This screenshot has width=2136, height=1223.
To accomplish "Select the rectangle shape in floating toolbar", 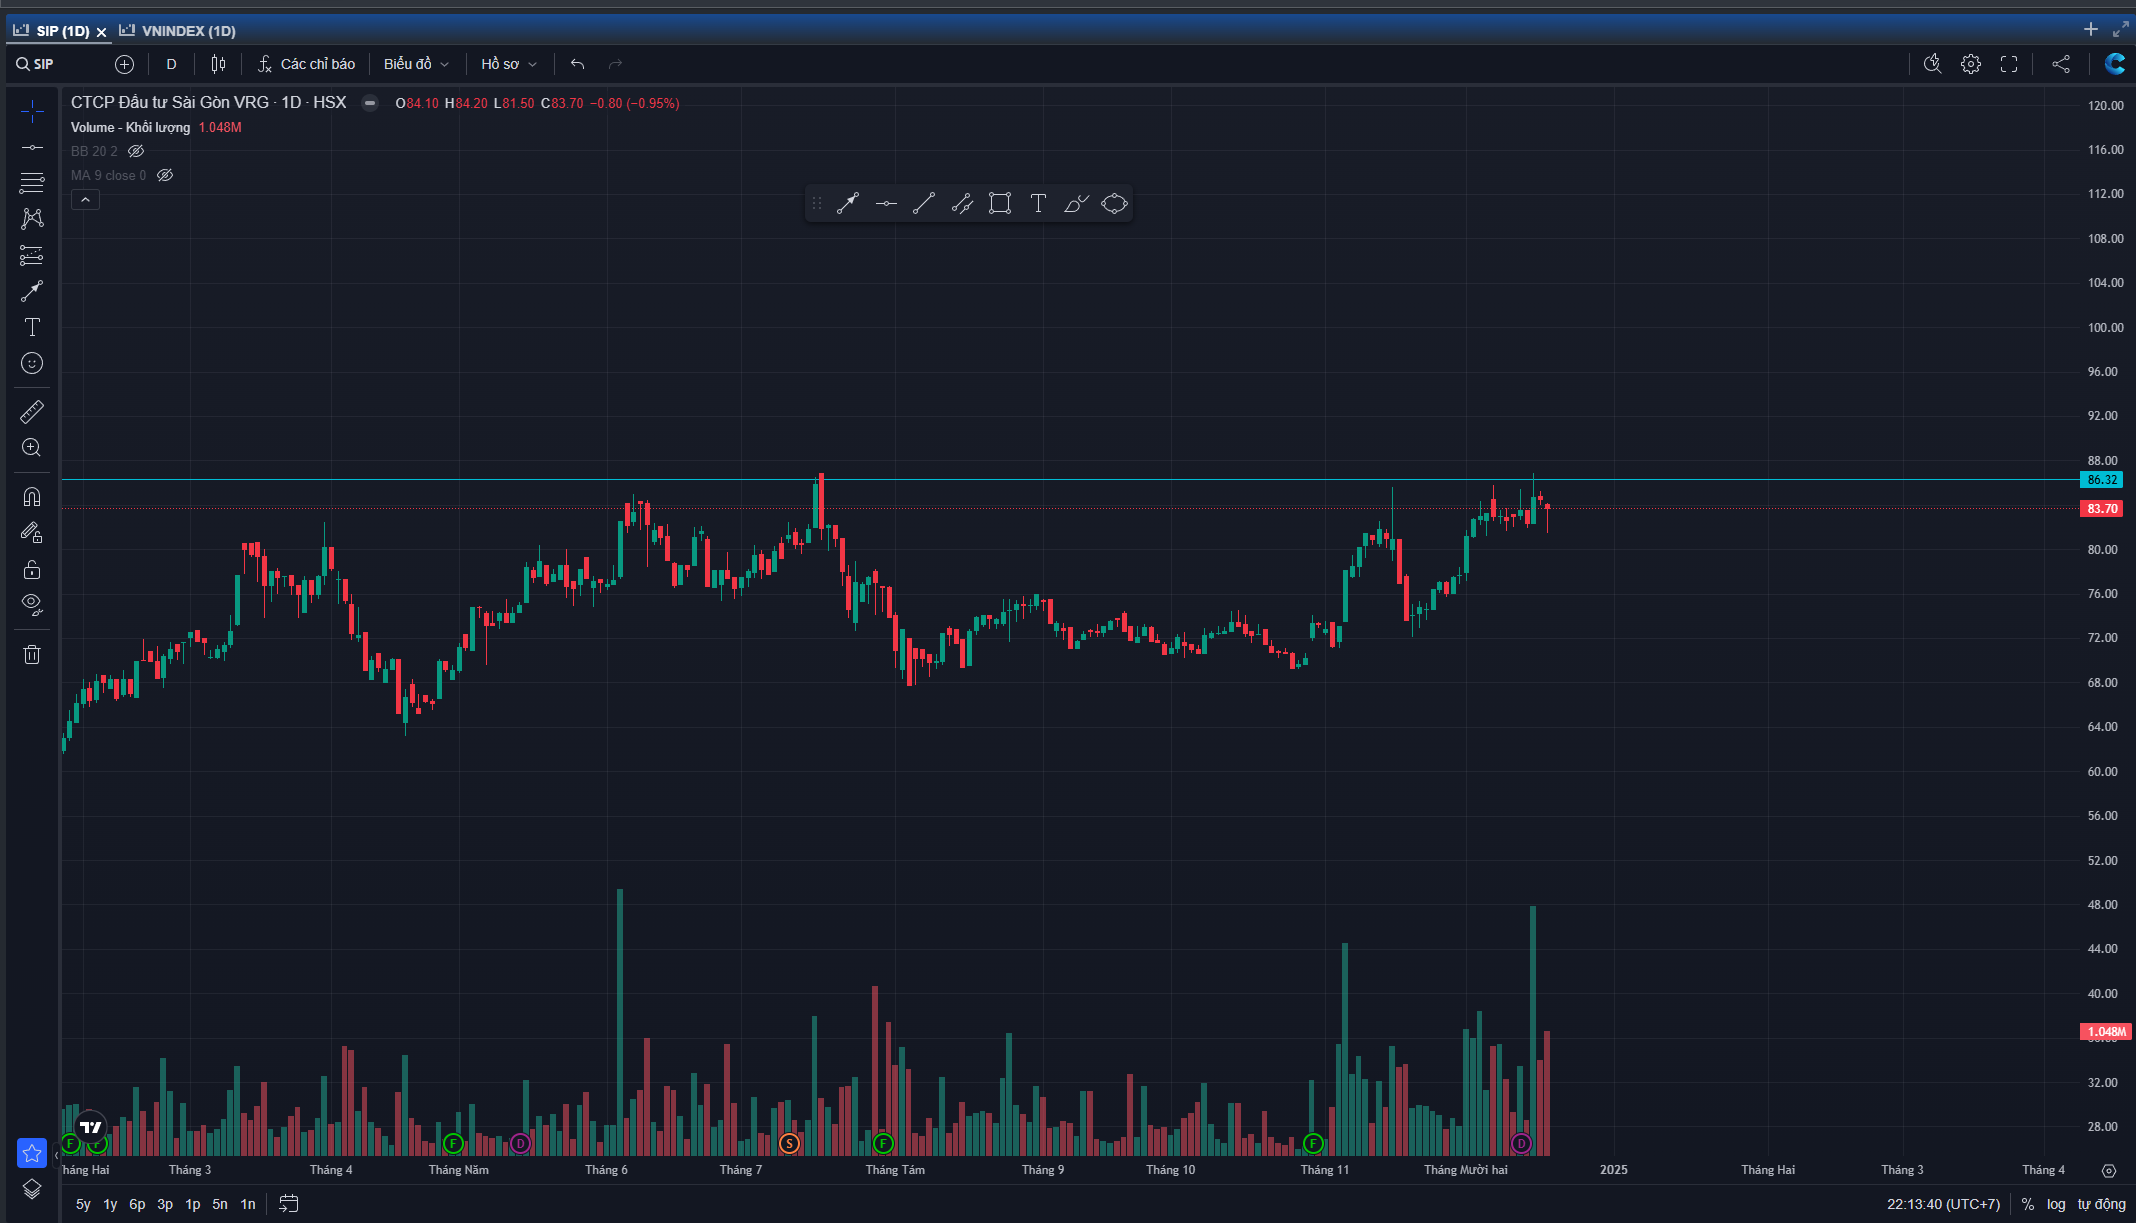I will [1000, 204].
